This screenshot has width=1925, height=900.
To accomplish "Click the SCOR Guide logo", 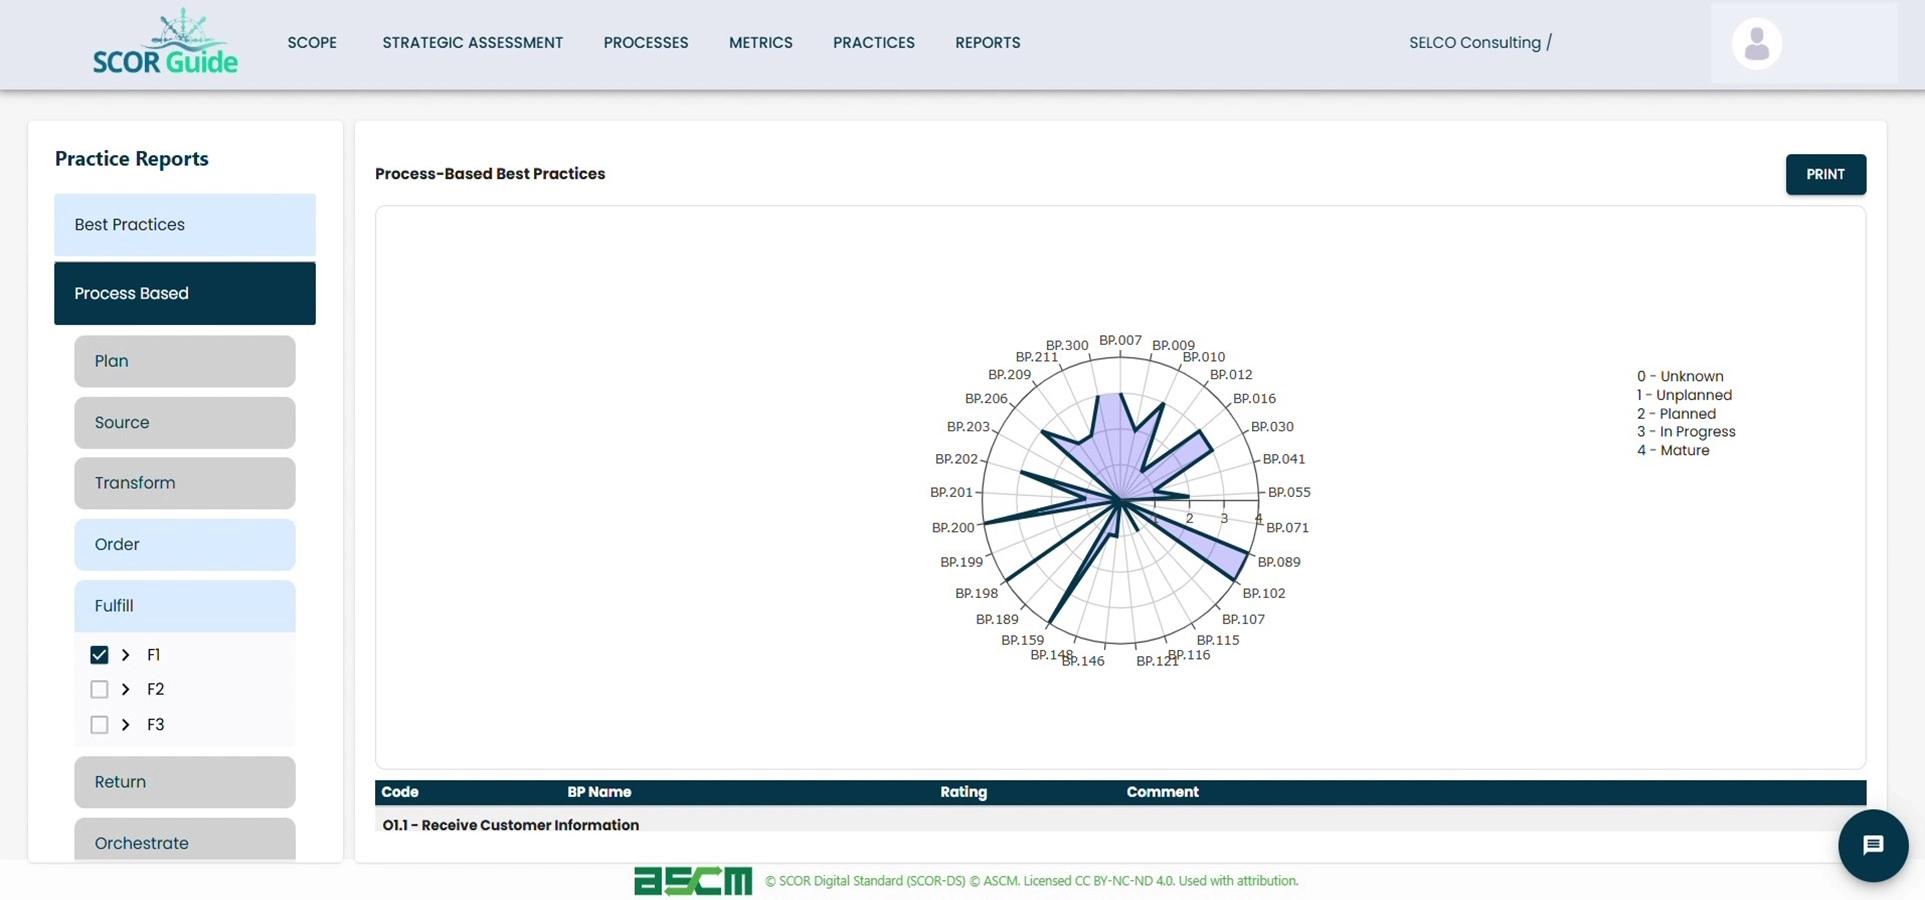I will tap(165, 42).
